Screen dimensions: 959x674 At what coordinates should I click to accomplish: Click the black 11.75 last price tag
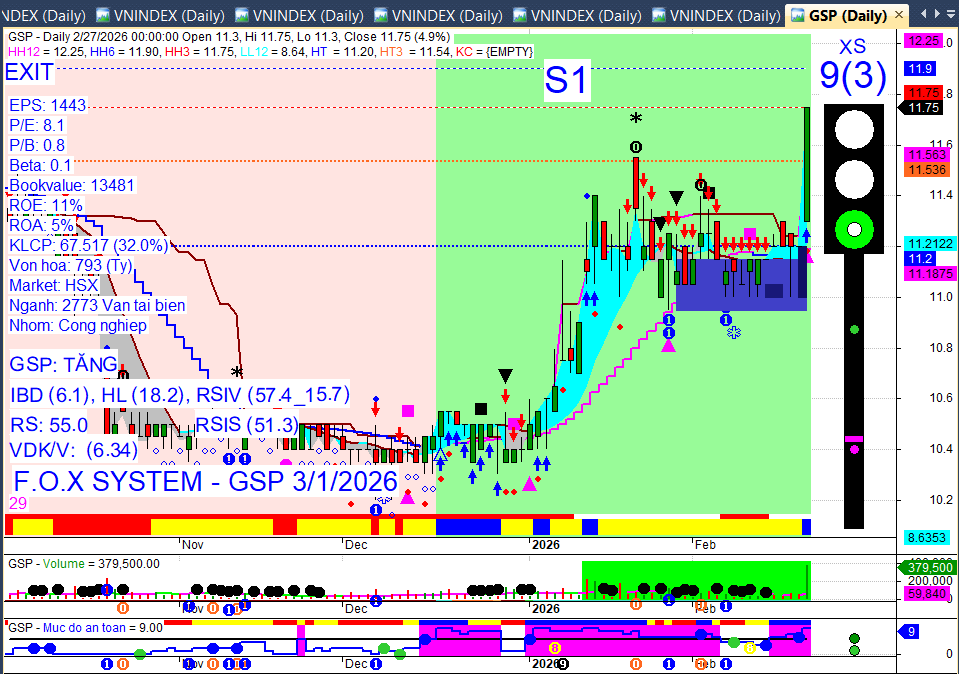[922, 108]
